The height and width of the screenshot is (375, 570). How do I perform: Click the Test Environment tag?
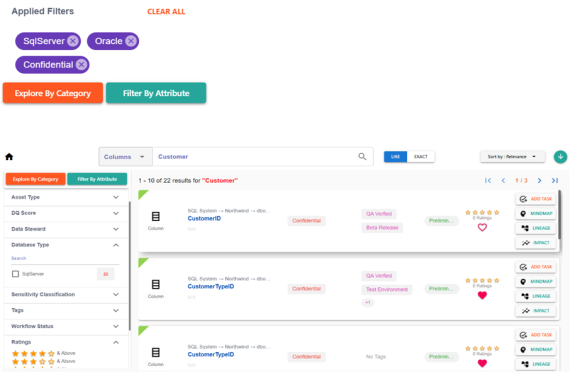387,289
